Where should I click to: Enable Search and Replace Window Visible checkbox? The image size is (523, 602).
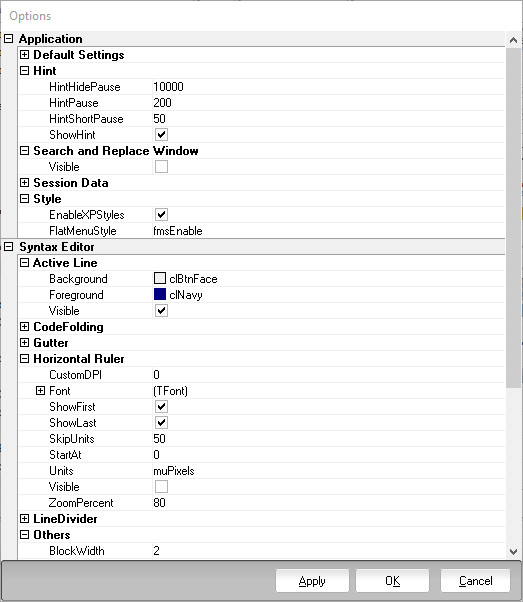click(161, 167)
